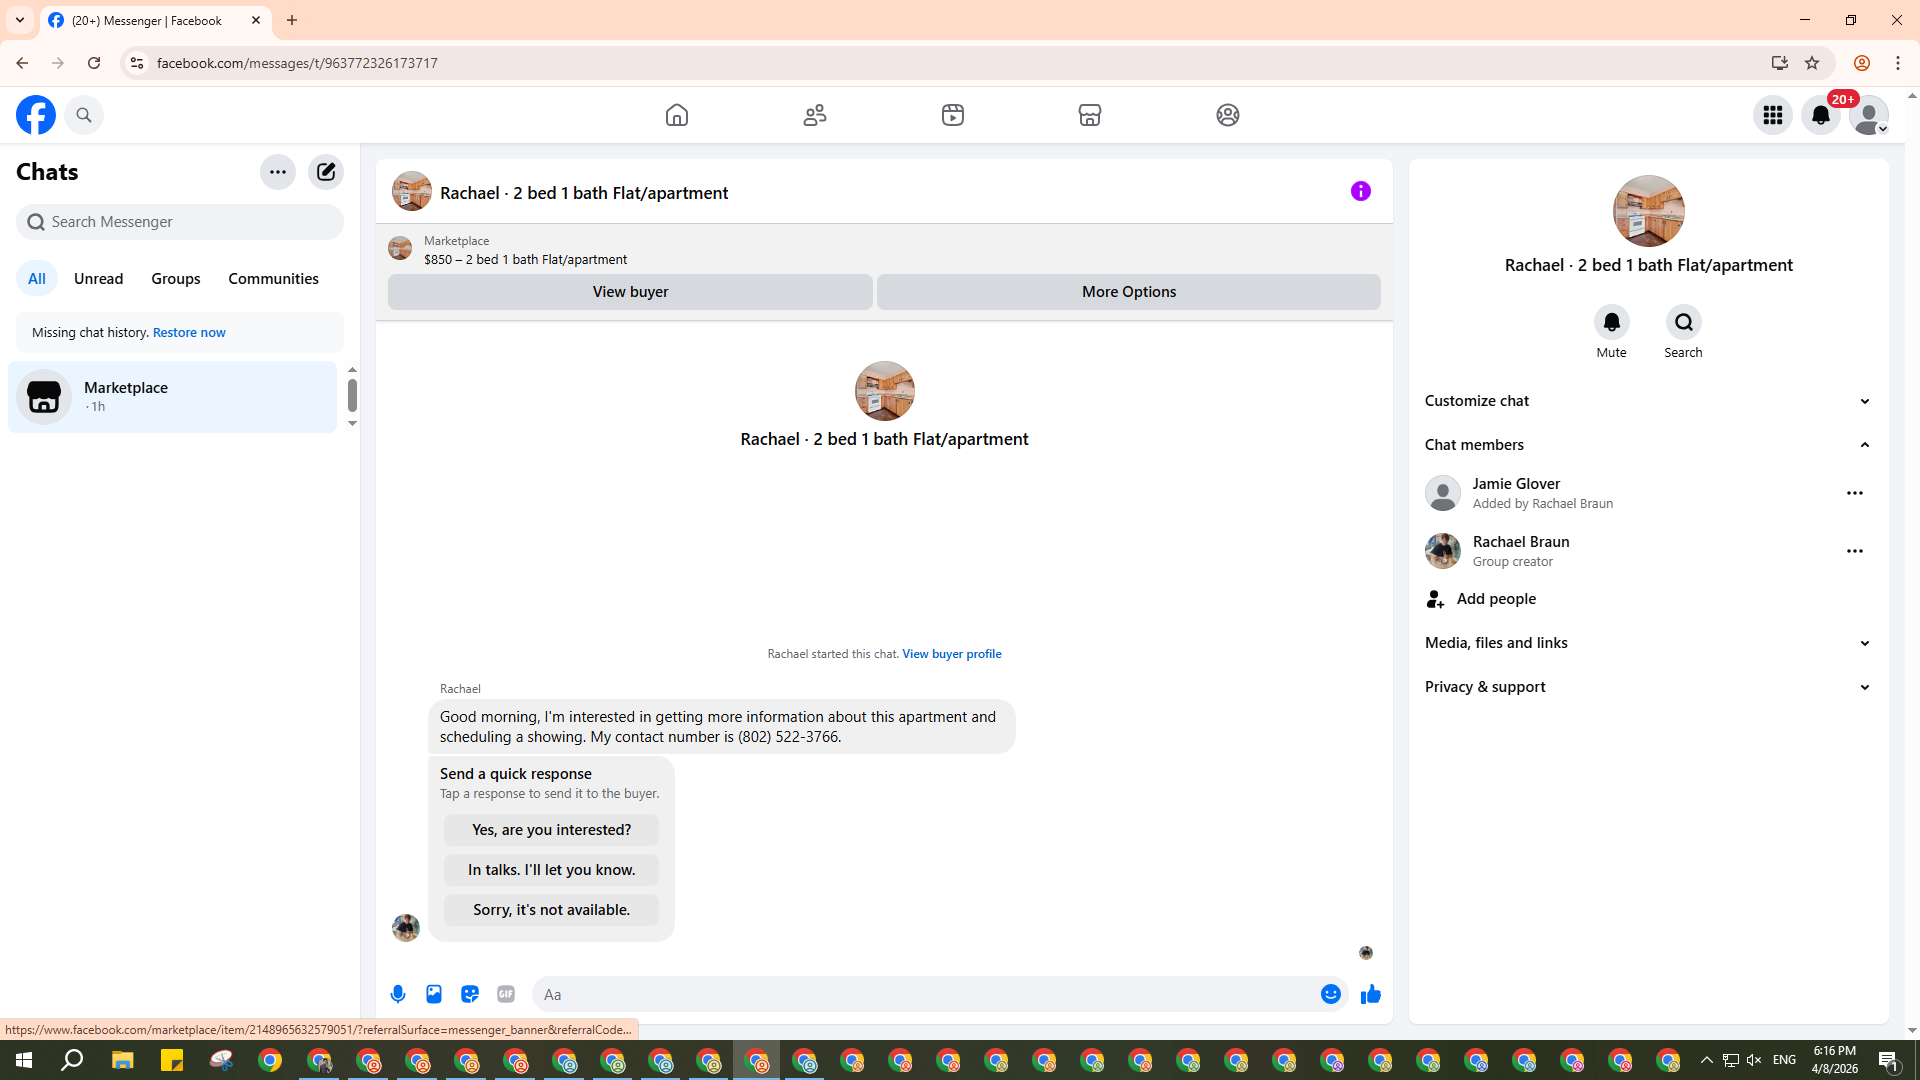Click the voice clip microphone icon
1920x1080 pixels.
(x=398, y=994)
